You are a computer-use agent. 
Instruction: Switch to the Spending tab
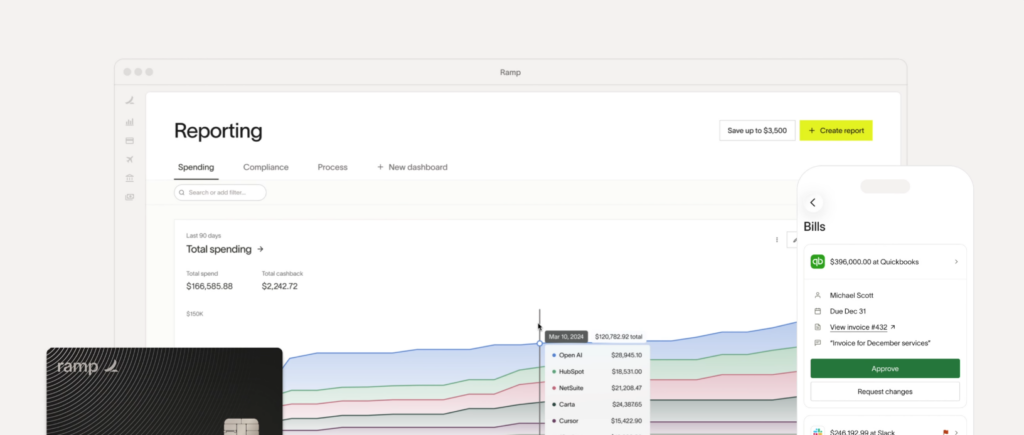point(196,167)
